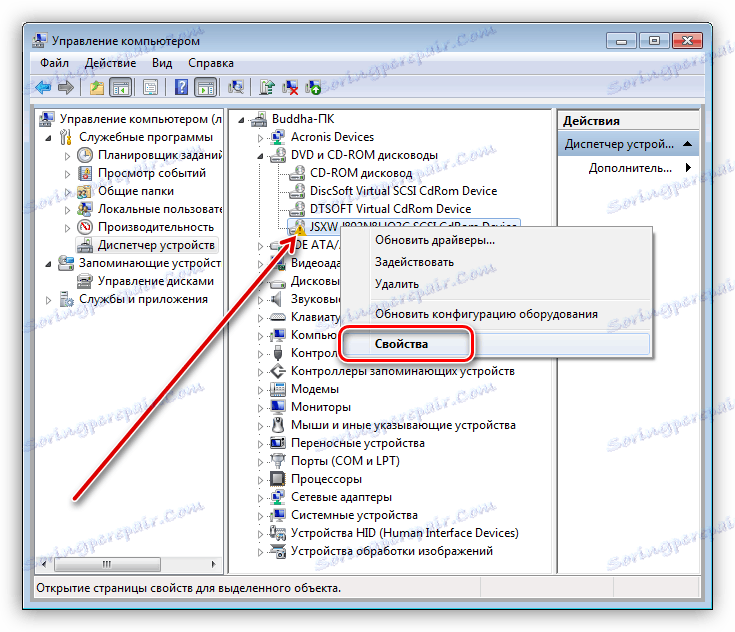Select DiscSoft Virtual SCSI CdRom Device
The image size is (735, 632).
[x=403, y=191]
